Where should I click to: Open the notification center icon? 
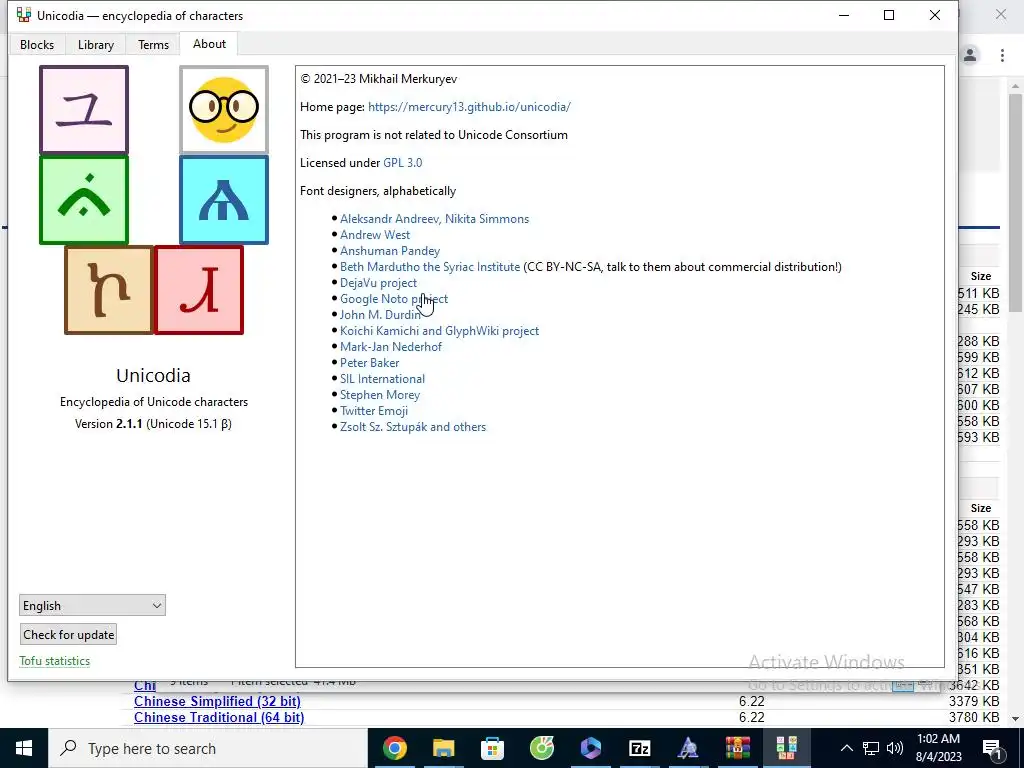992,748
